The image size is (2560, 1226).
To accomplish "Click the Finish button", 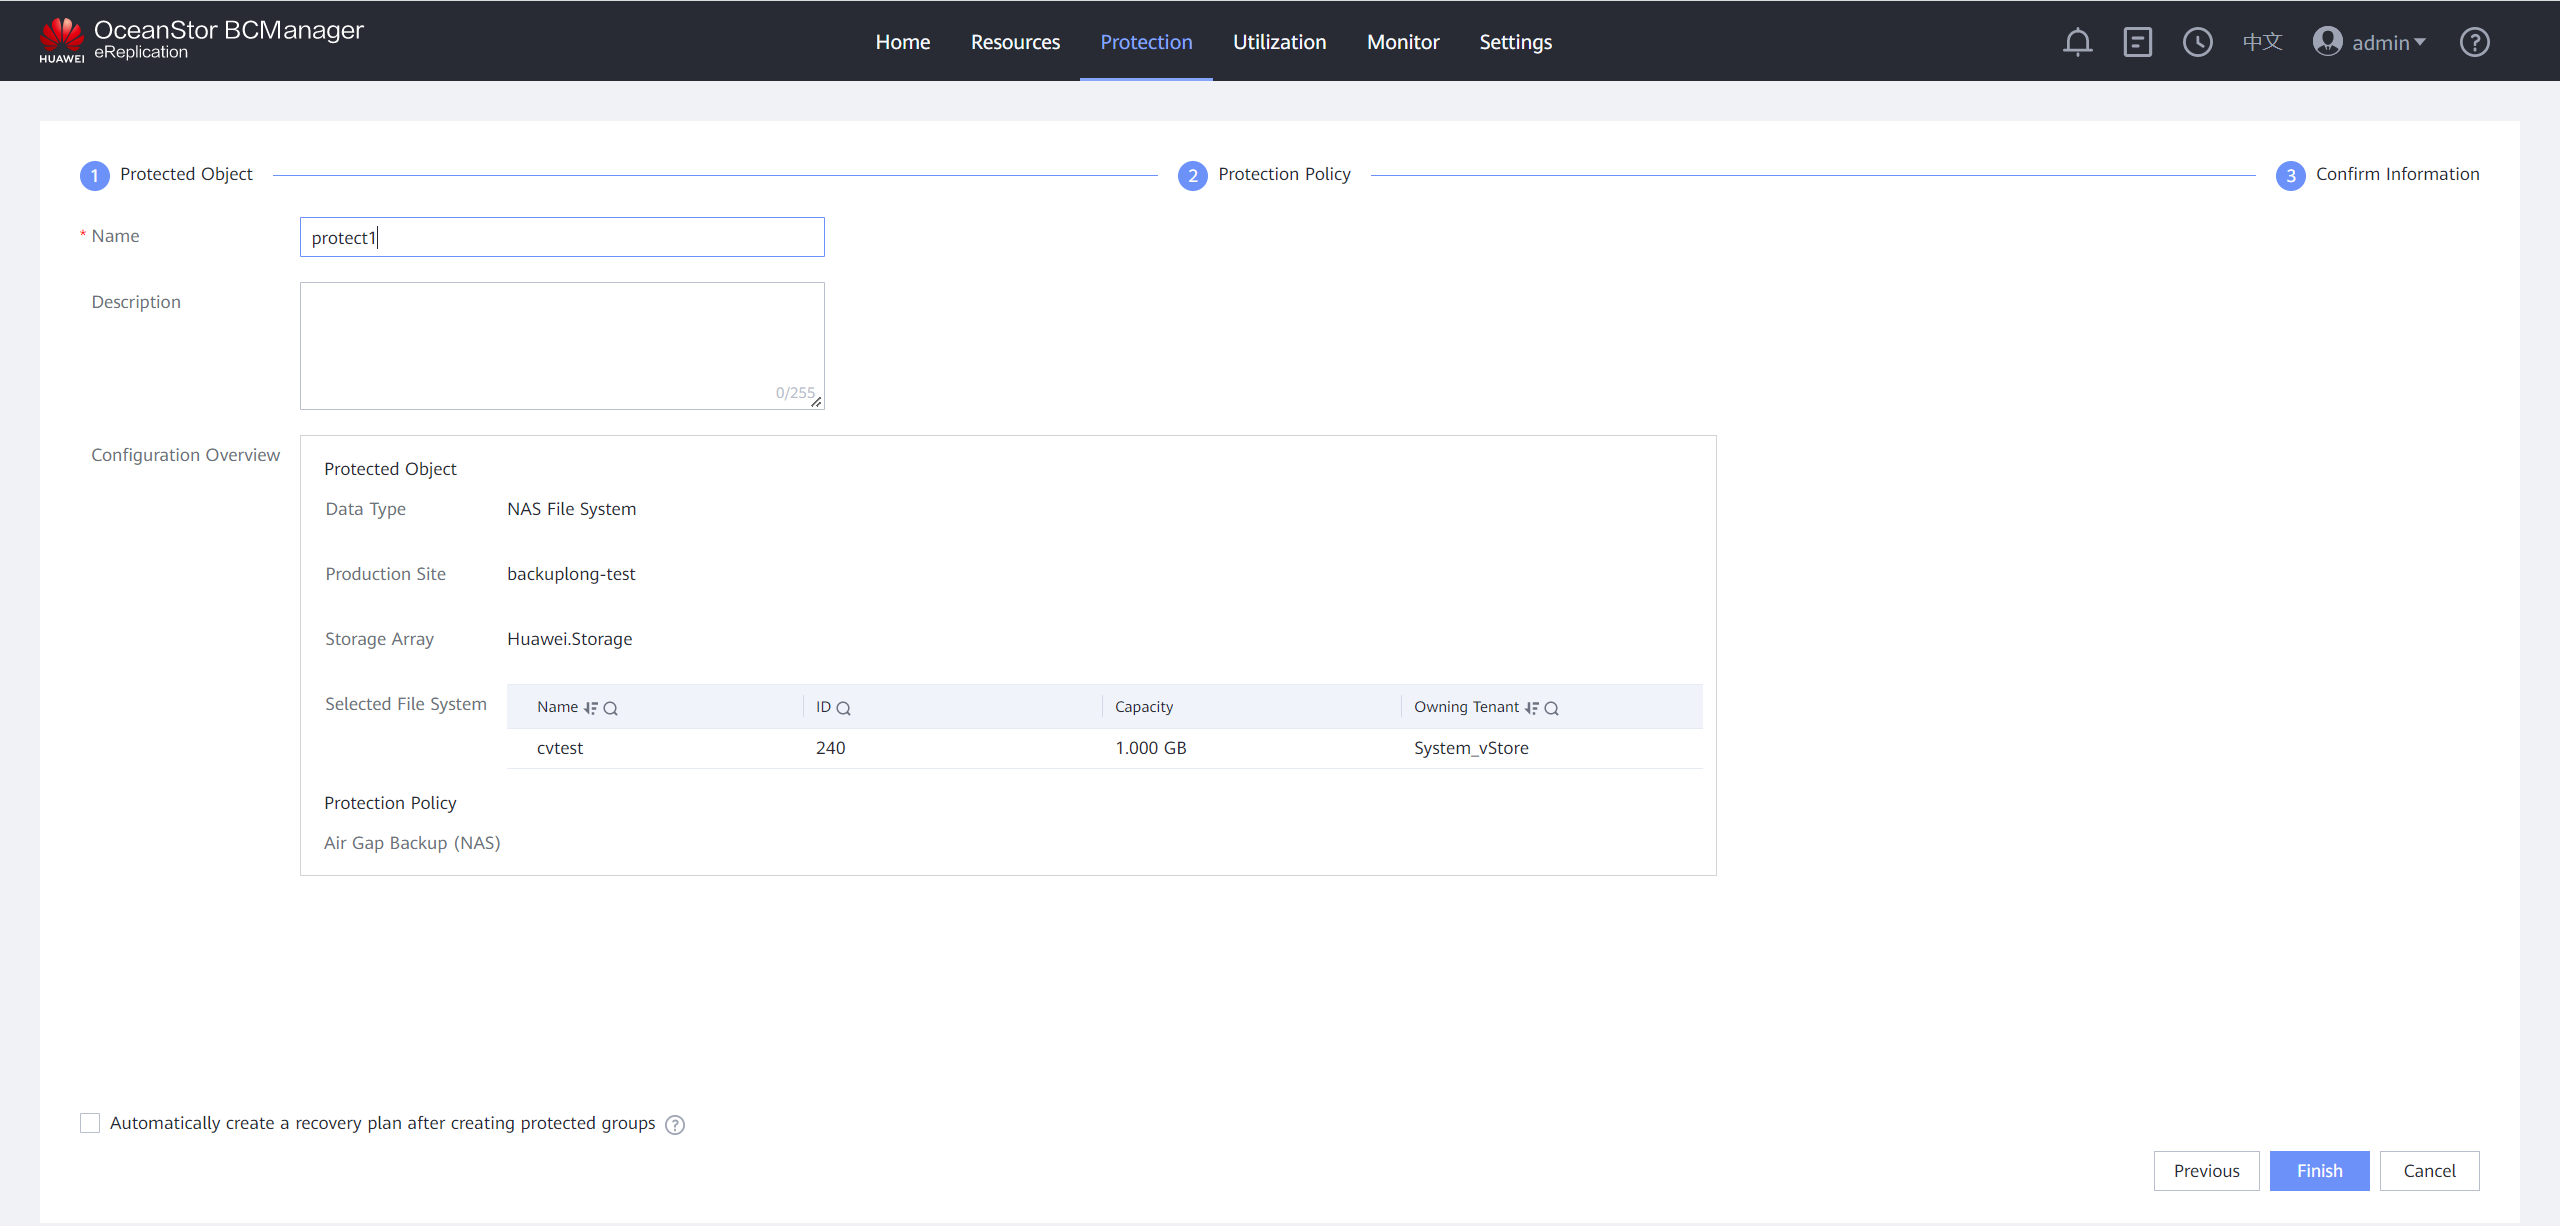I will [x=2319, y=1171].
